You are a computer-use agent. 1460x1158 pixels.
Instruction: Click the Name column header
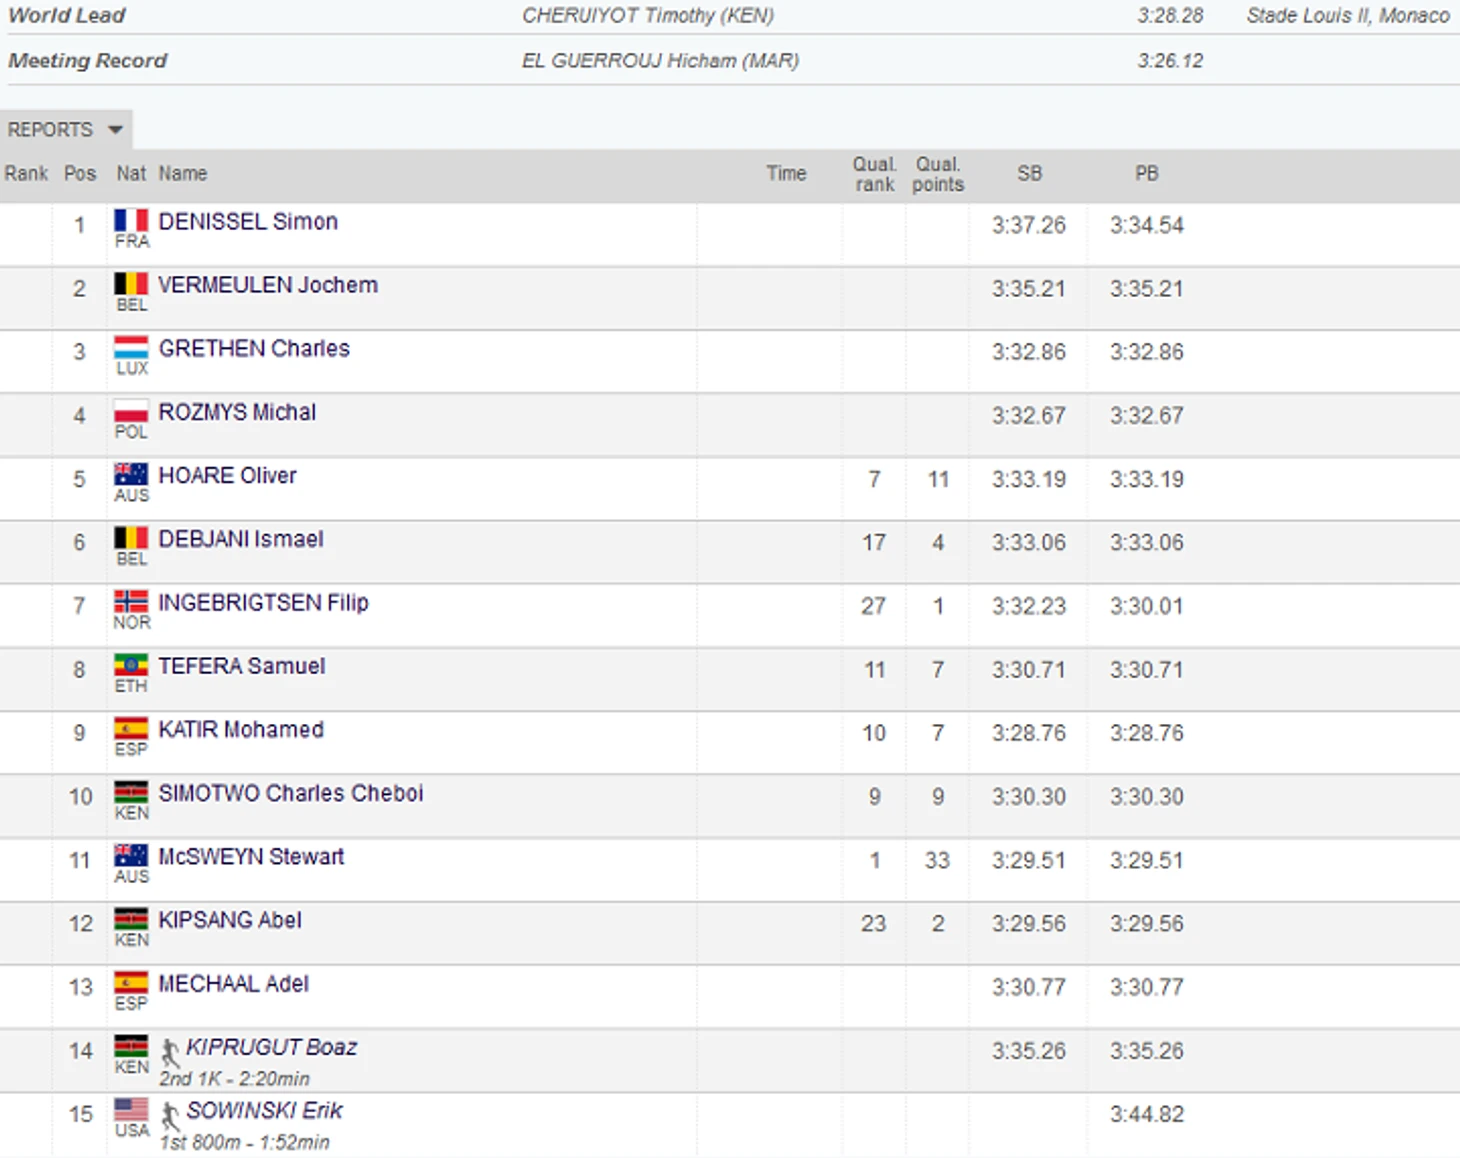click(183, 174)
